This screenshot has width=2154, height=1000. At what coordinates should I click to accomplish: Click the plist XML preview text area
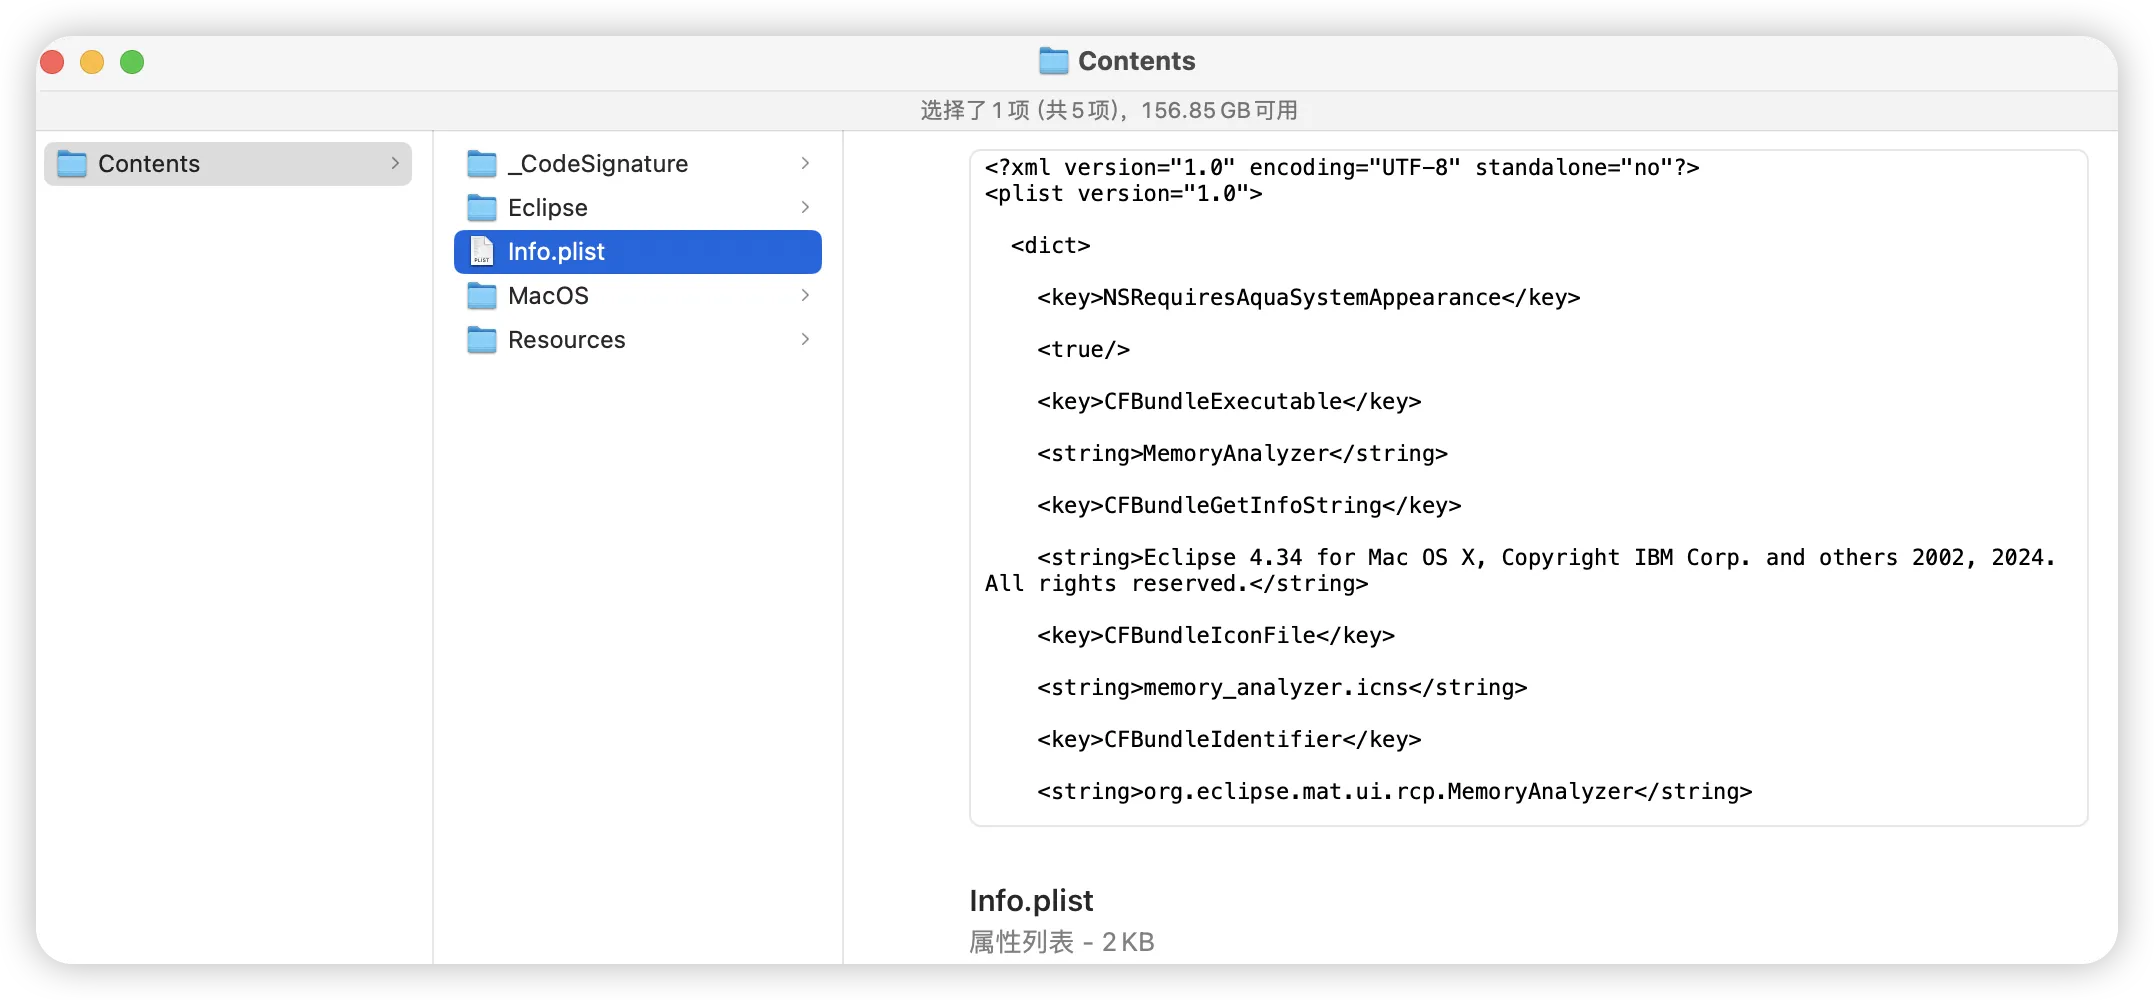click(x=1528, y=488)
